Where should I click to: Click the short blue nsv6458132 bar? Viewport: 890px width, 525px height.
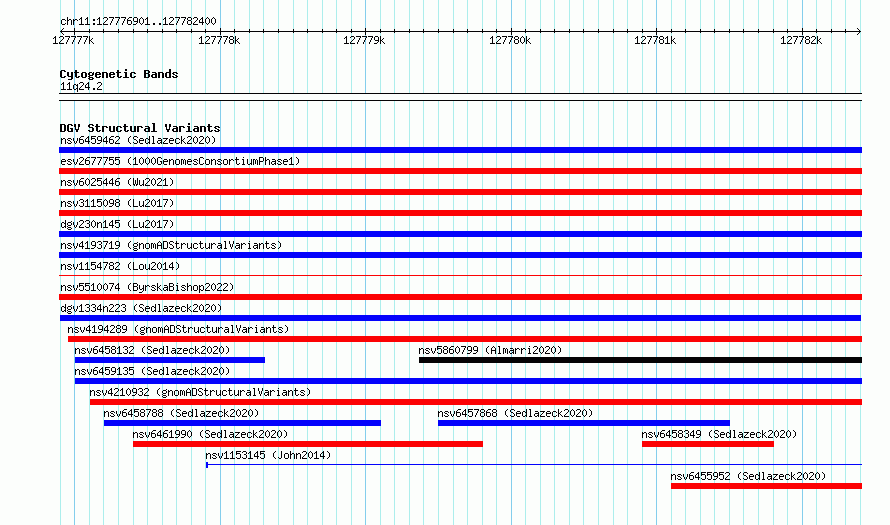170,360
